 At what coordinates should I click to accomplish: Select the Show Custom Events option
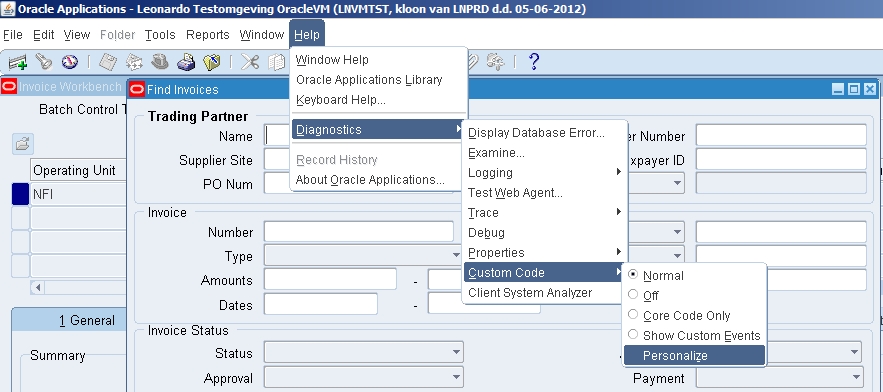pos(694,336)
